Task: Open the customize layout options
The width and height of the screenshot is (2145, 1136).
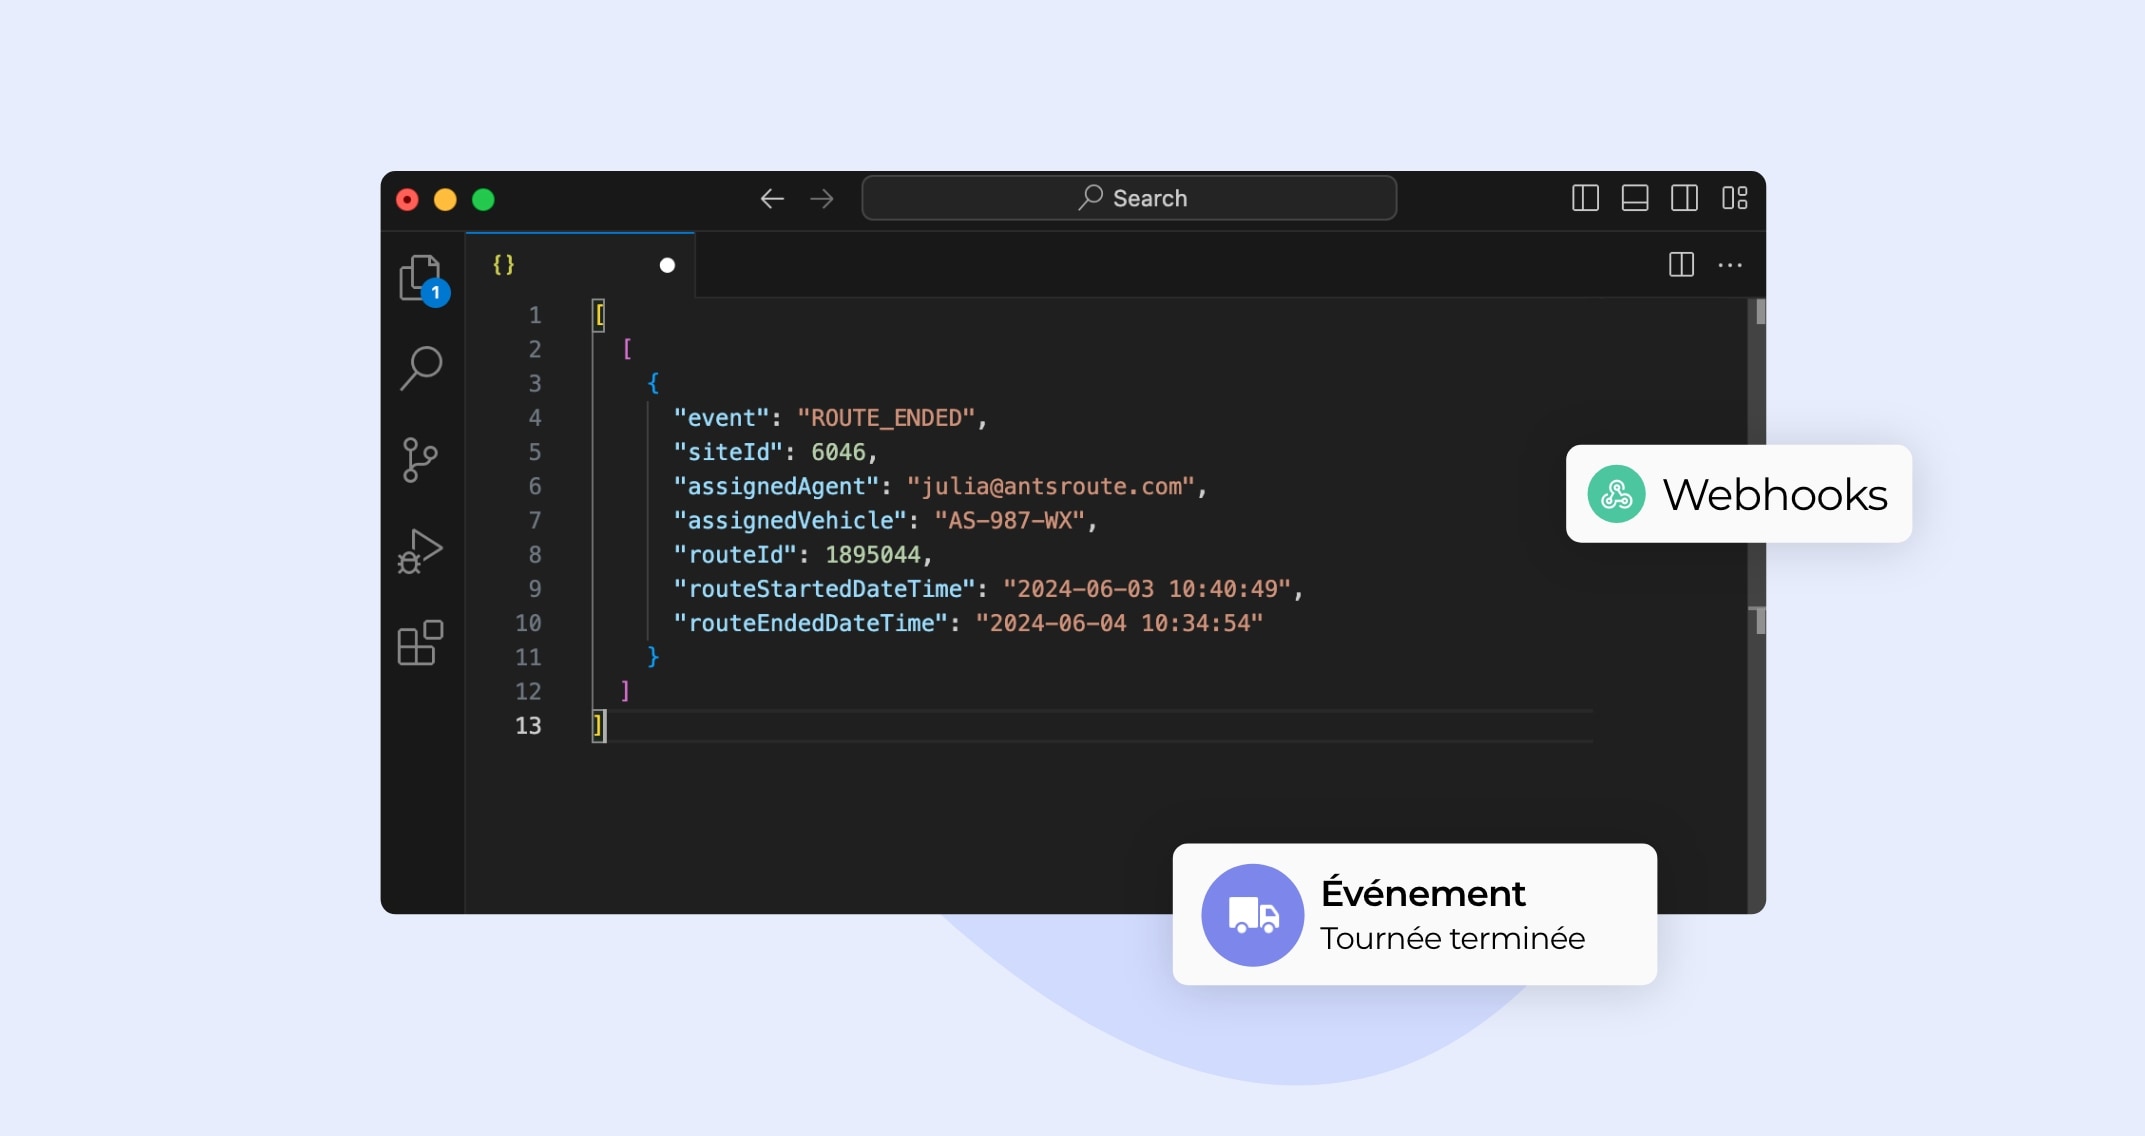Action: tap(1734, 198)
